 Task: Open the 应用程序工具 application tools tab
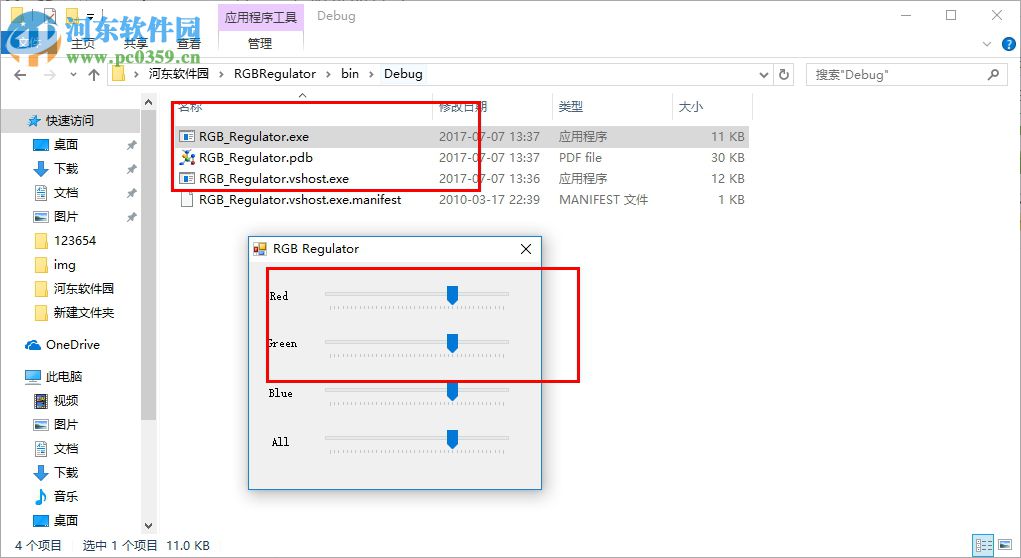[x=260, y=17]
